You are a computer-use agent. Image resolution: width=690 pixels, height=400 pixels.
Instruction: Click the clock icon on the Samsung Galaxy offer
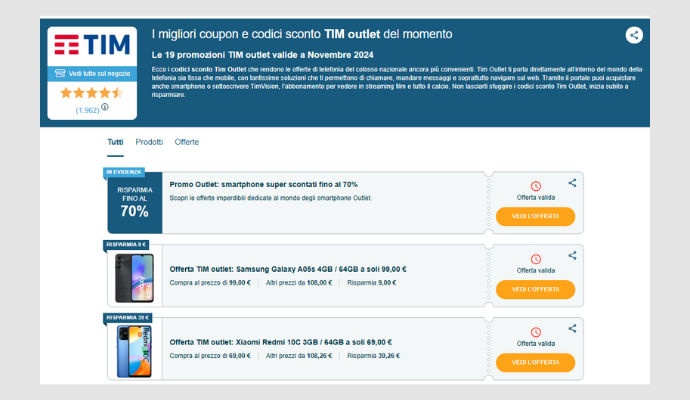pyautogui.click(x=536, y=259)
